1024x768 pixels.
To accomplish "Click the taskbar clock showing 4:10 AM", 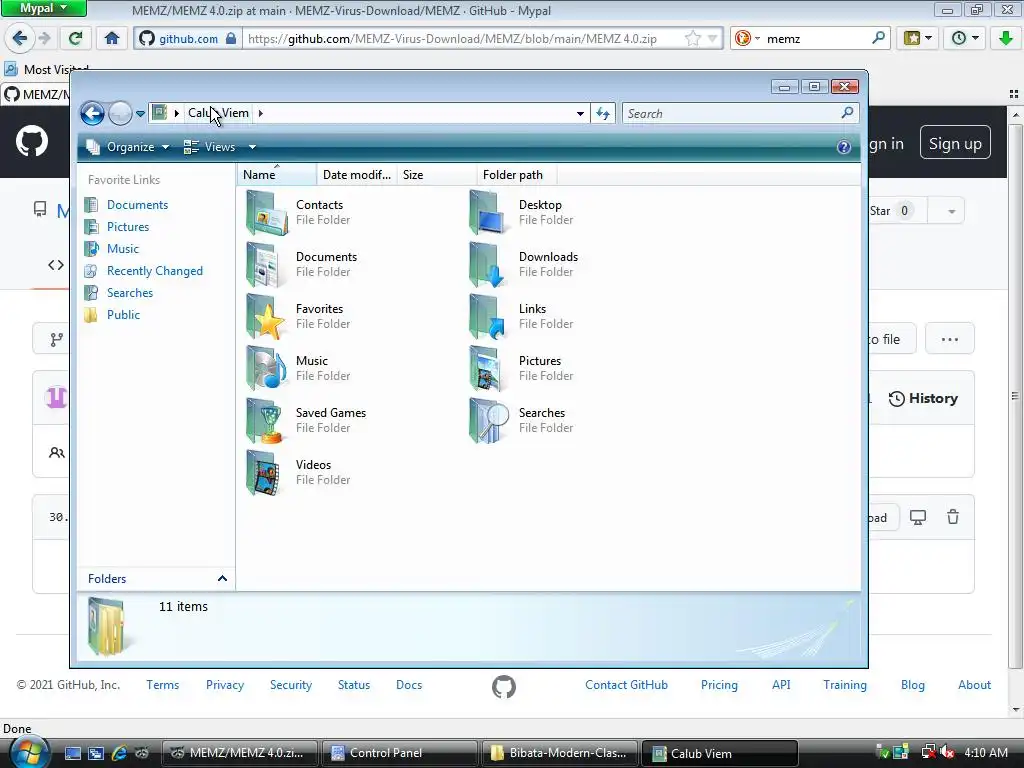I will (986, 753).
